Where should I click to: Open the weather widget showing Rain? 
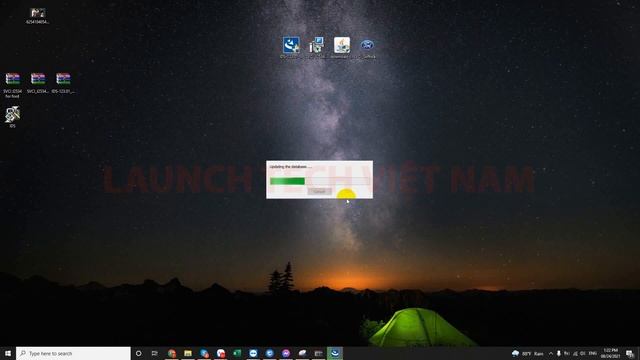[x=528, y=353]
